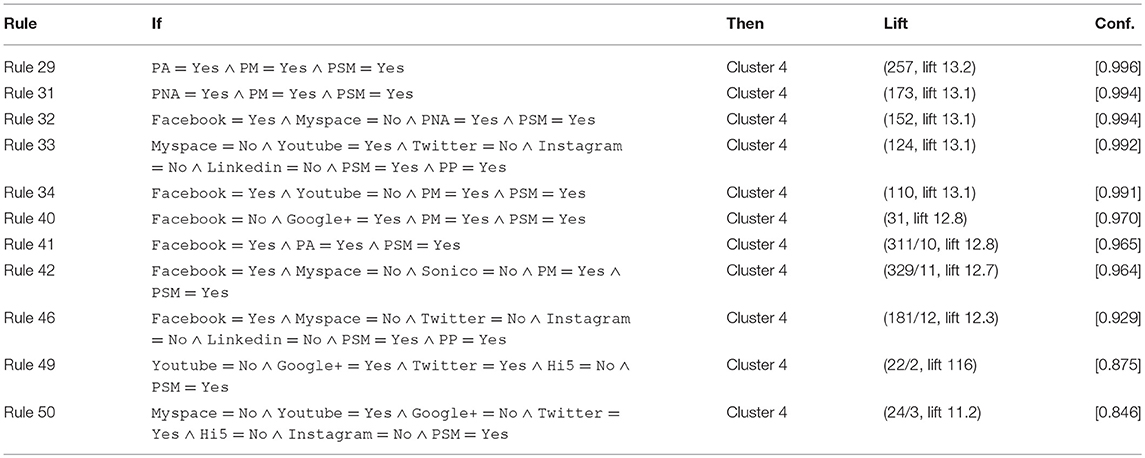Click the Rule 32 condition text
The width and height of the screenshot is (1145, 458).
point(373,120)
